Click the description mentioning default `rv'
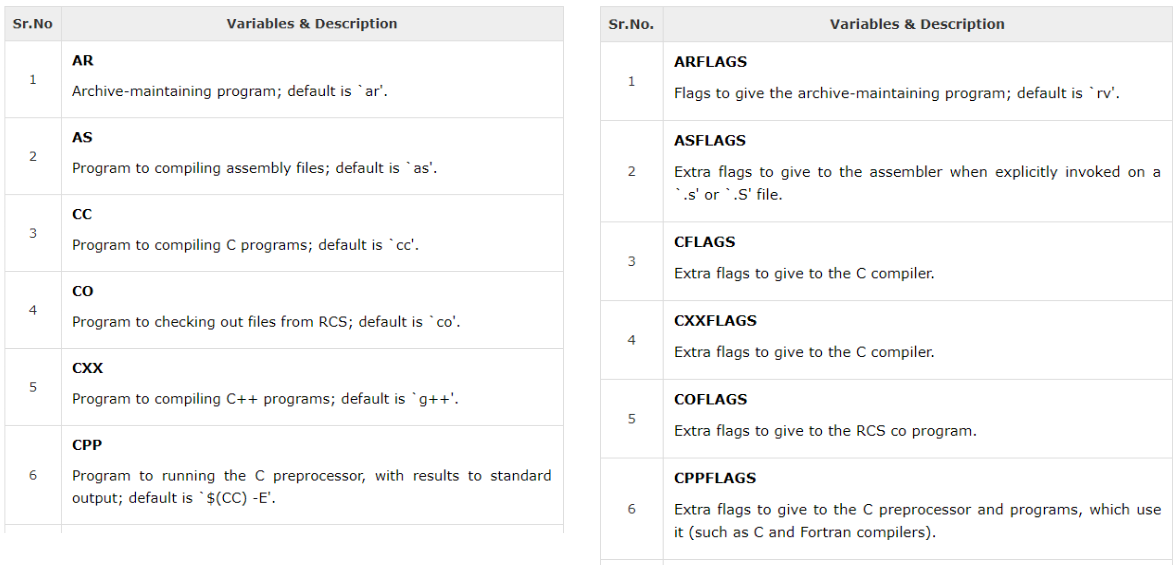Screen dimensions: 1175x565 [896, 93]
